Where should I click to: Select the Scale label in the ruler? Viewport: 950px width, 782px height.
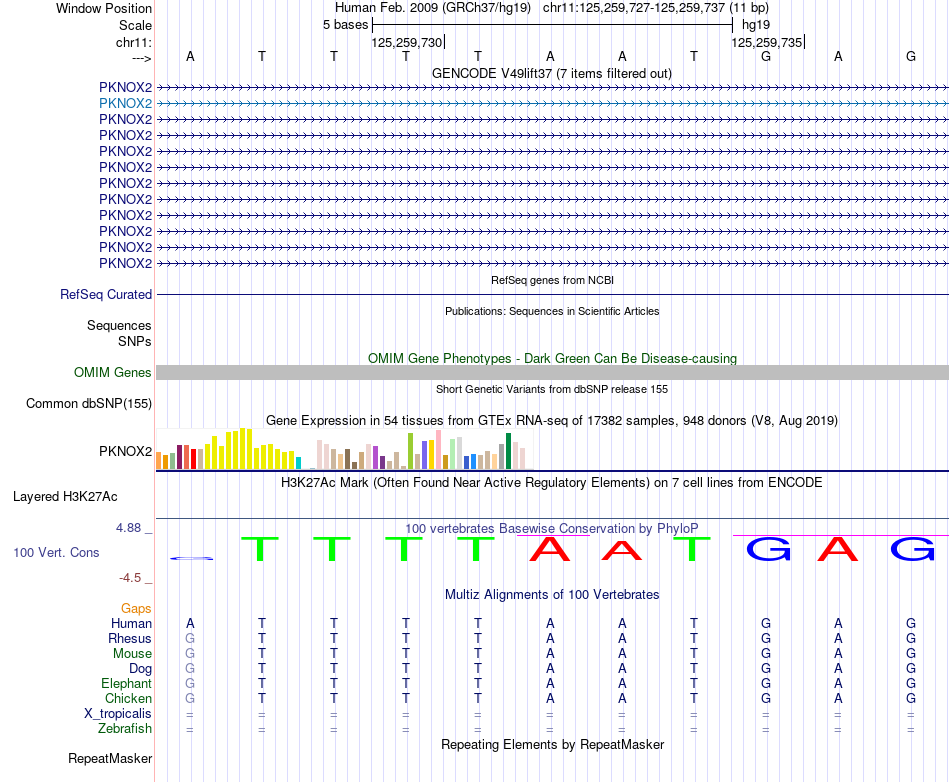click(x=135, y=25)
